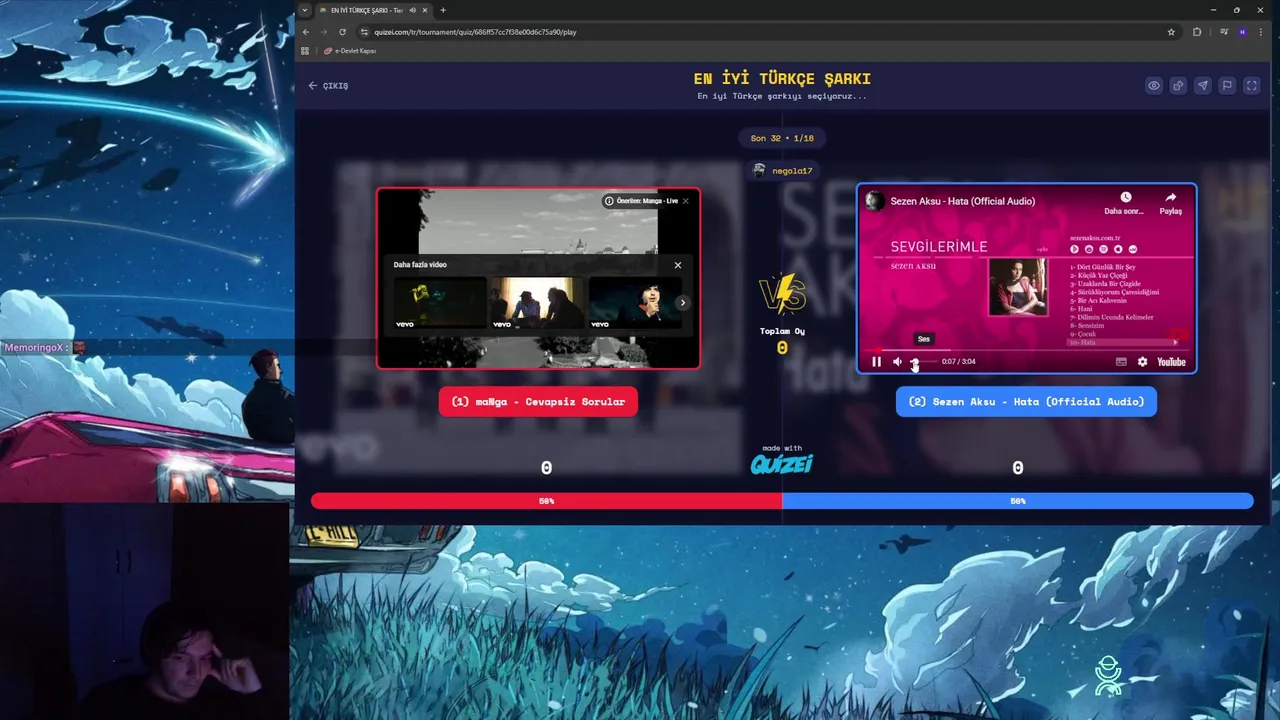
Task: Open the Önerilen: Manga - Live suggestion
Action: (x=641, y=201)
